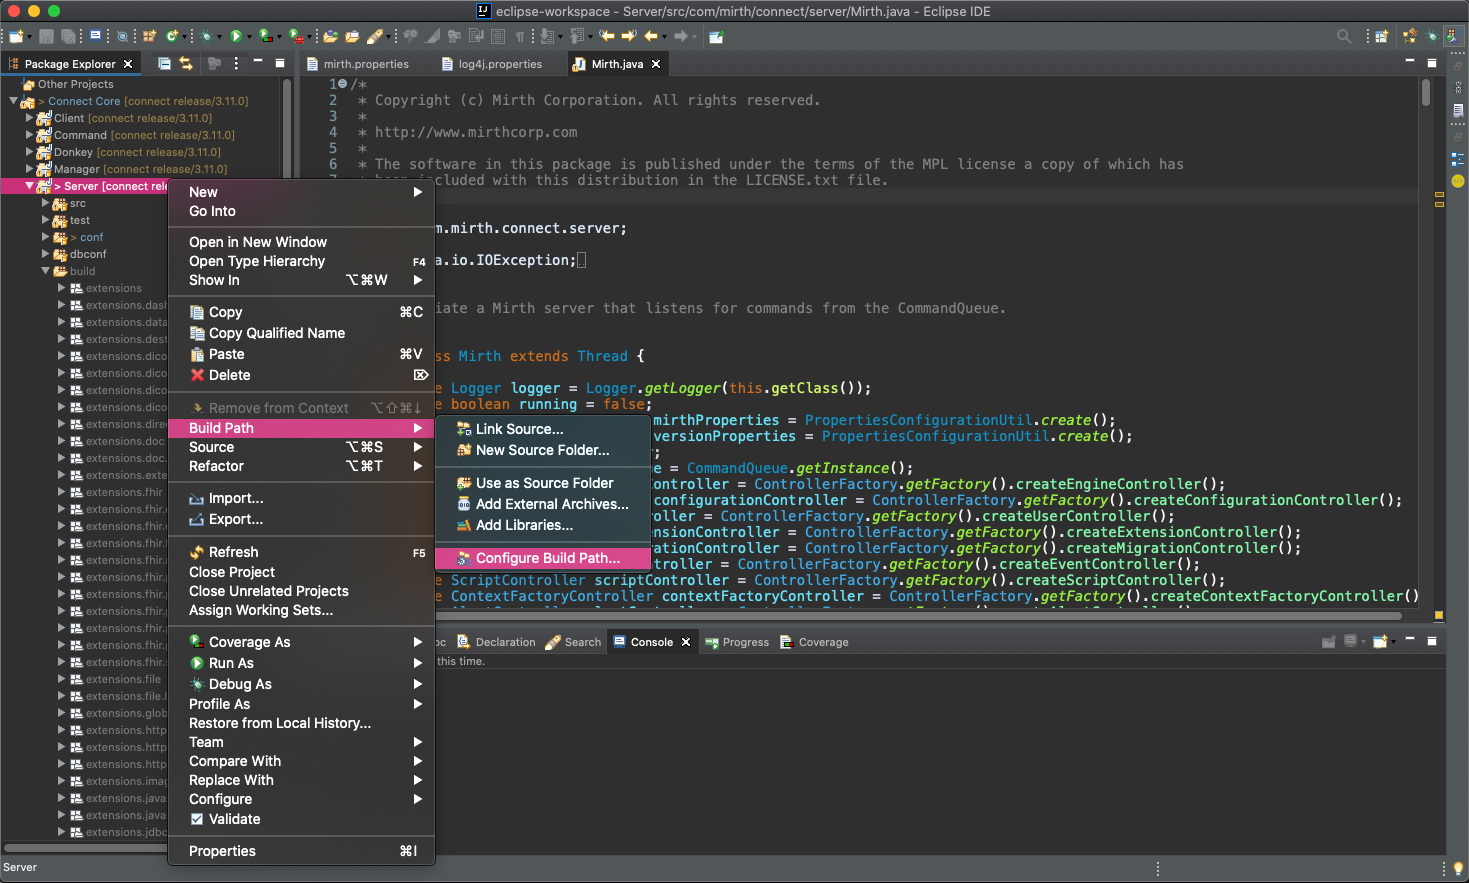The image size is (1469, 883).
Task: Click the Pin Editor toolbar icon
Action: [x=716, y=36]
